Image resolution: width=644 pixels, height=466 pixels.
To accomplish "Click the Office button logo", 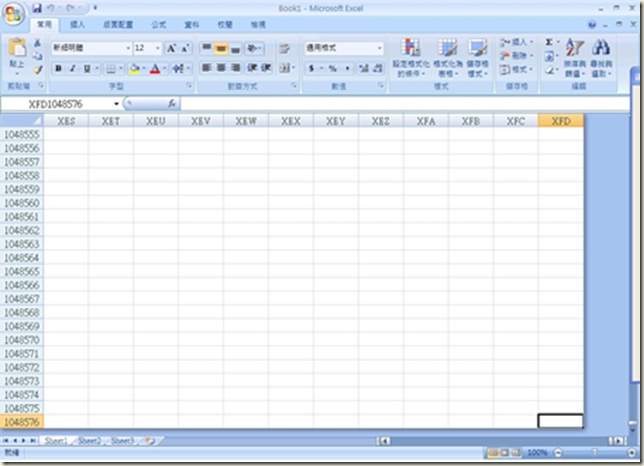I will coord(13,14).
